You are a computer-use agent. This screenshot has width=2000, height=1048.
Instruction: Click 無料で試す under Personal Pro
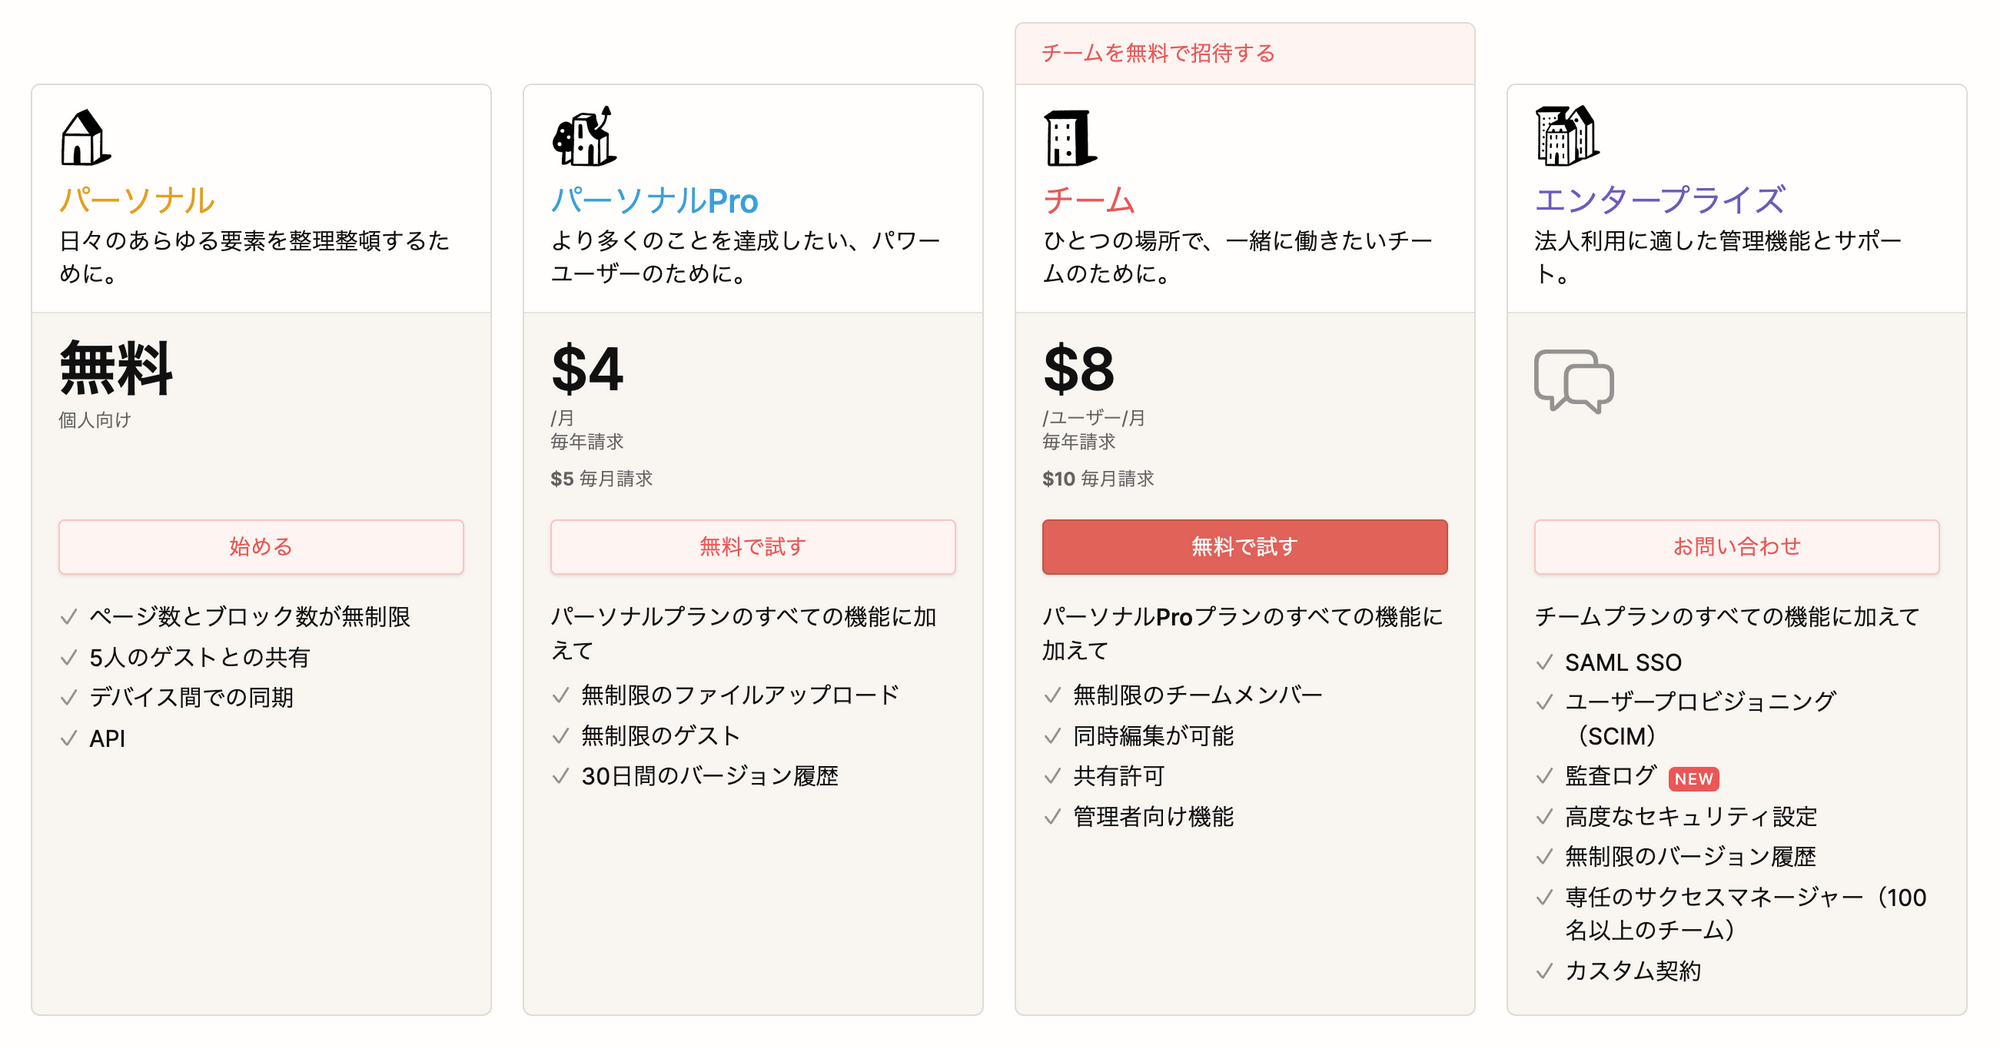click(x=753, y=547)
